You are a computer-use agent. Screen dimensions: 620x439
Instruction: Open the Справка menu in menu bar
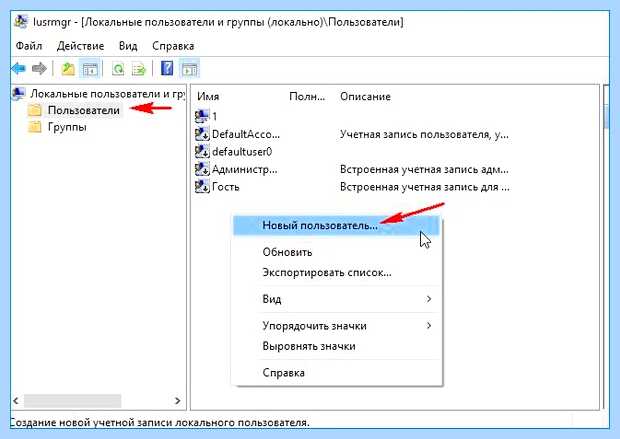point(173,46)
